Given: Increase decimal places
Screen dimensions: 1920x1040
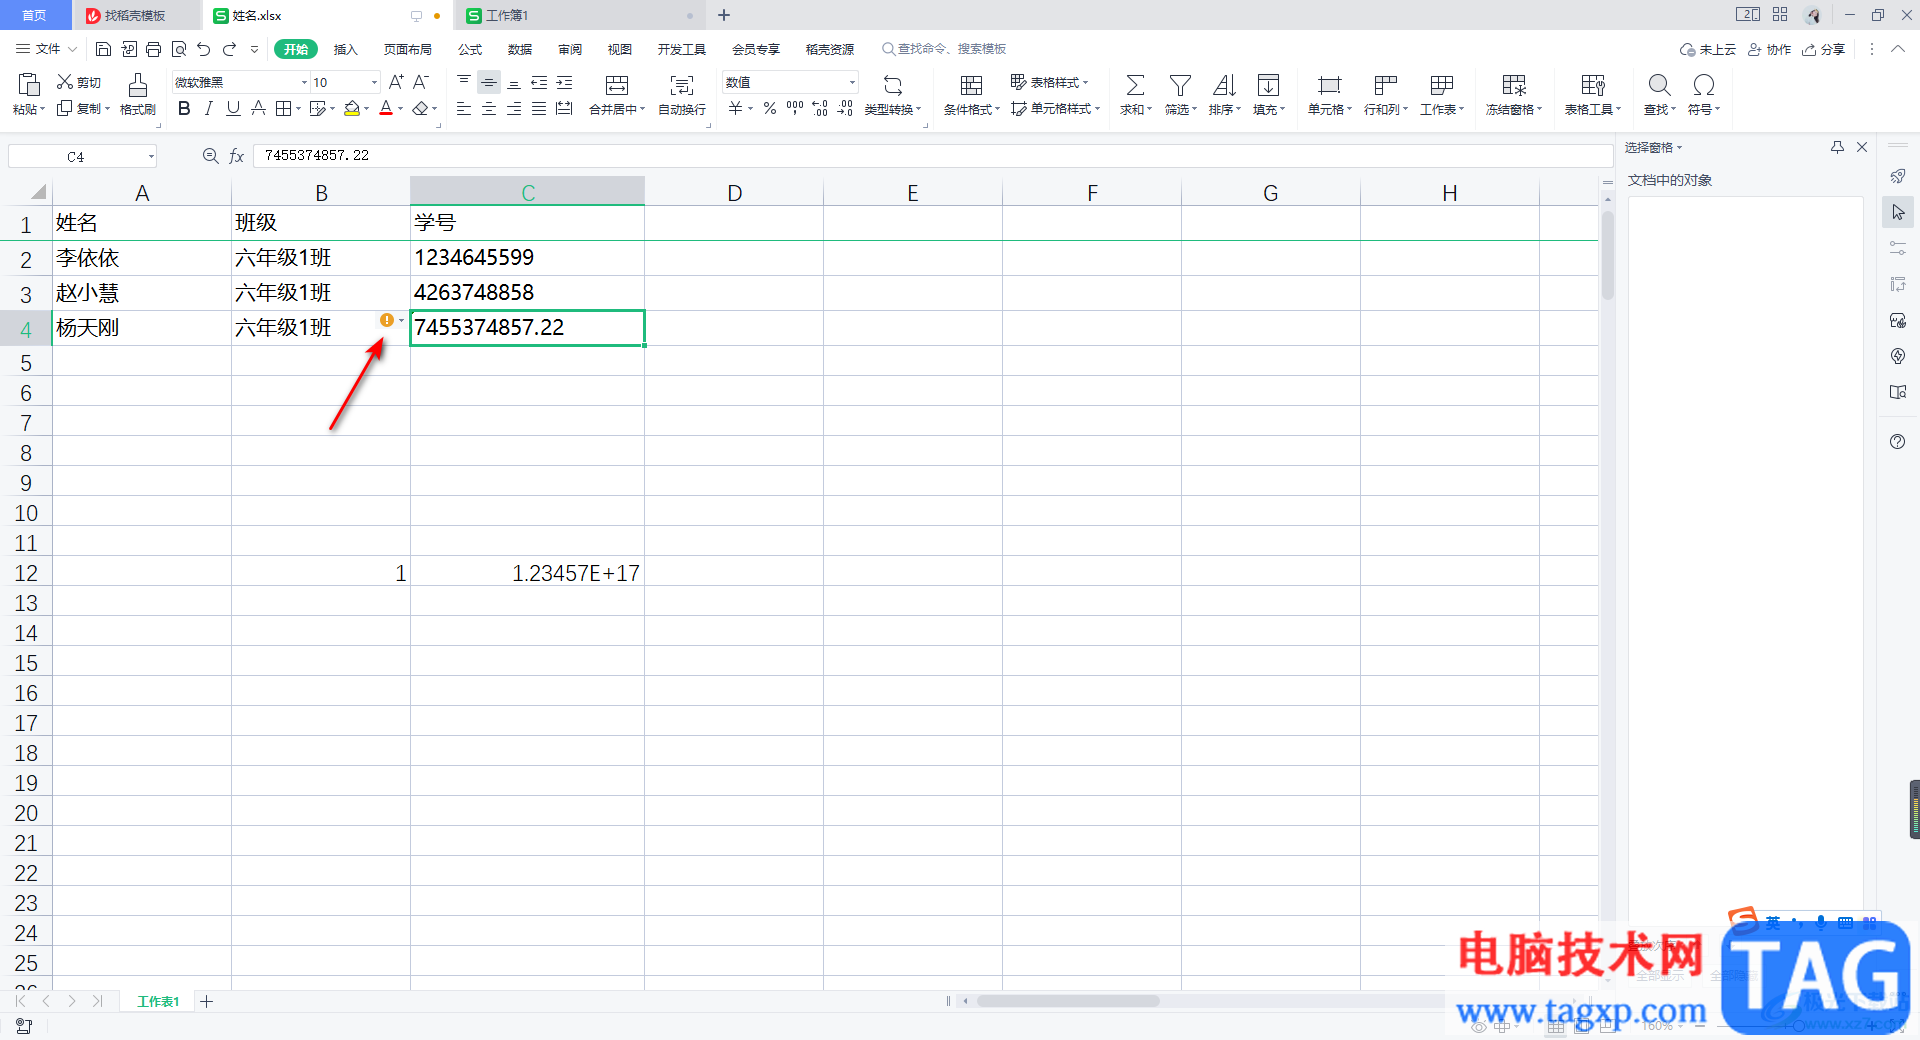Looking at the screenshot, I should coord(820,108).
